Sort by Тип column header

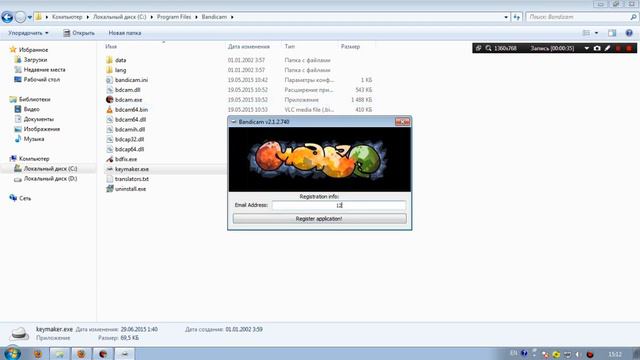(289, 47)
